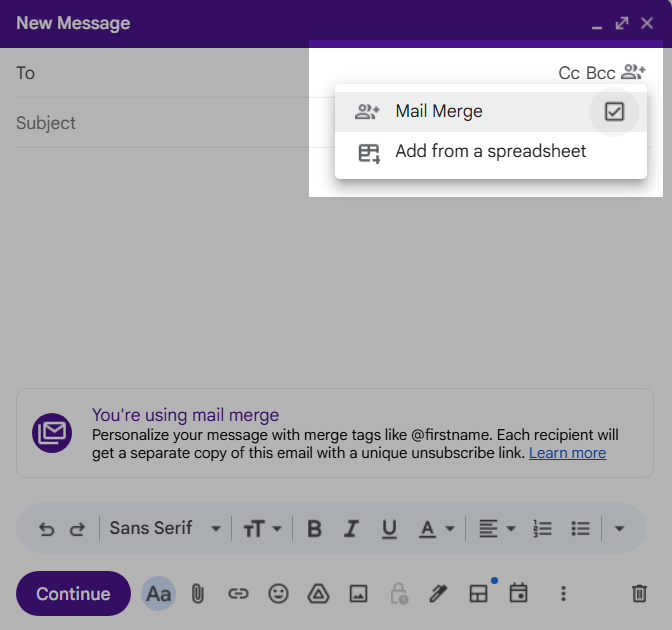Open the text color picker
Viewport: 672px width, 630px height.
click(x=436, y=529)
